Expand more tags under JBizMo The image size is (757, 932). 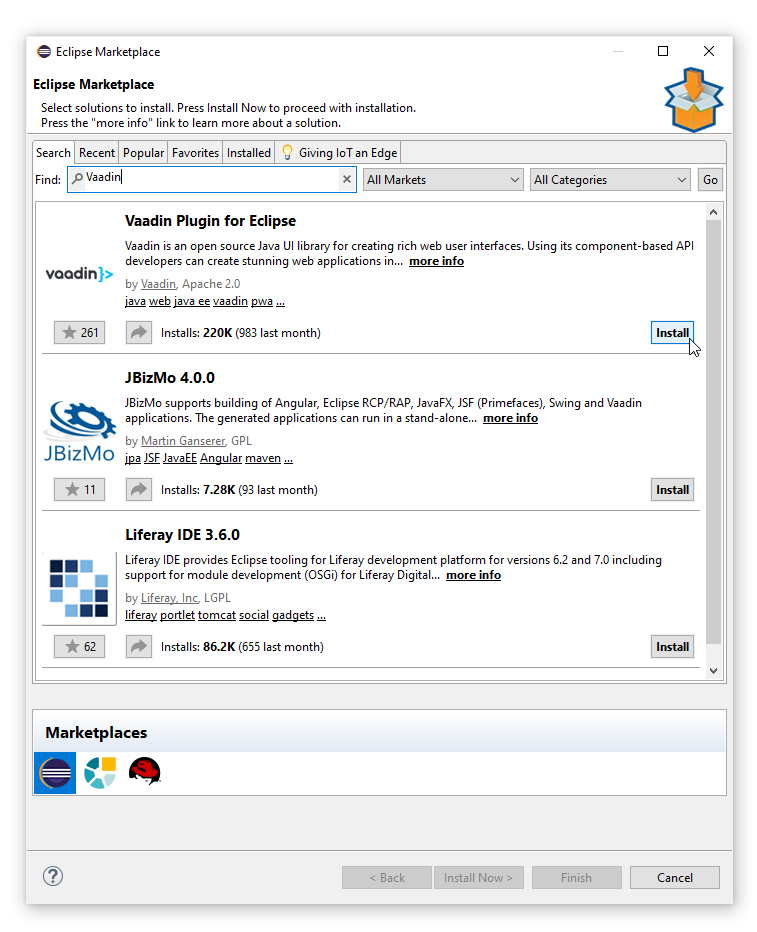point(288,458)
